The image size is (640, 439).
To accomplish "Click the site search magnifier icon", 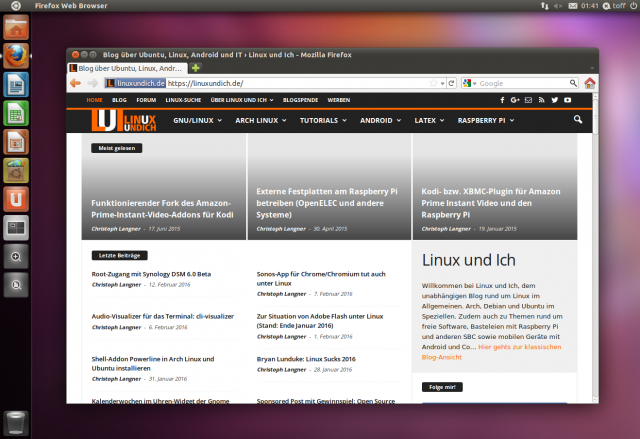I will [x=578, y=121].
